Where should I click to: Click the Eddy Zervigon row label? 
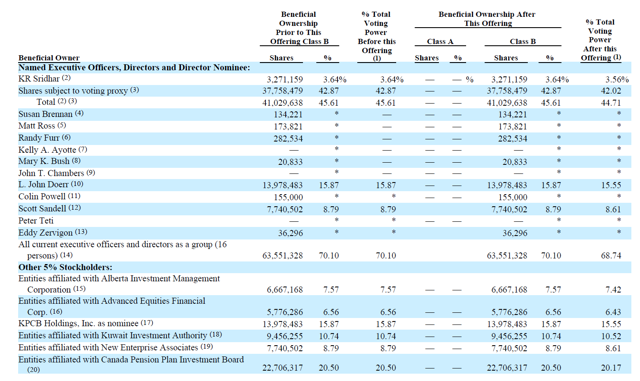(x=45, y=233)
